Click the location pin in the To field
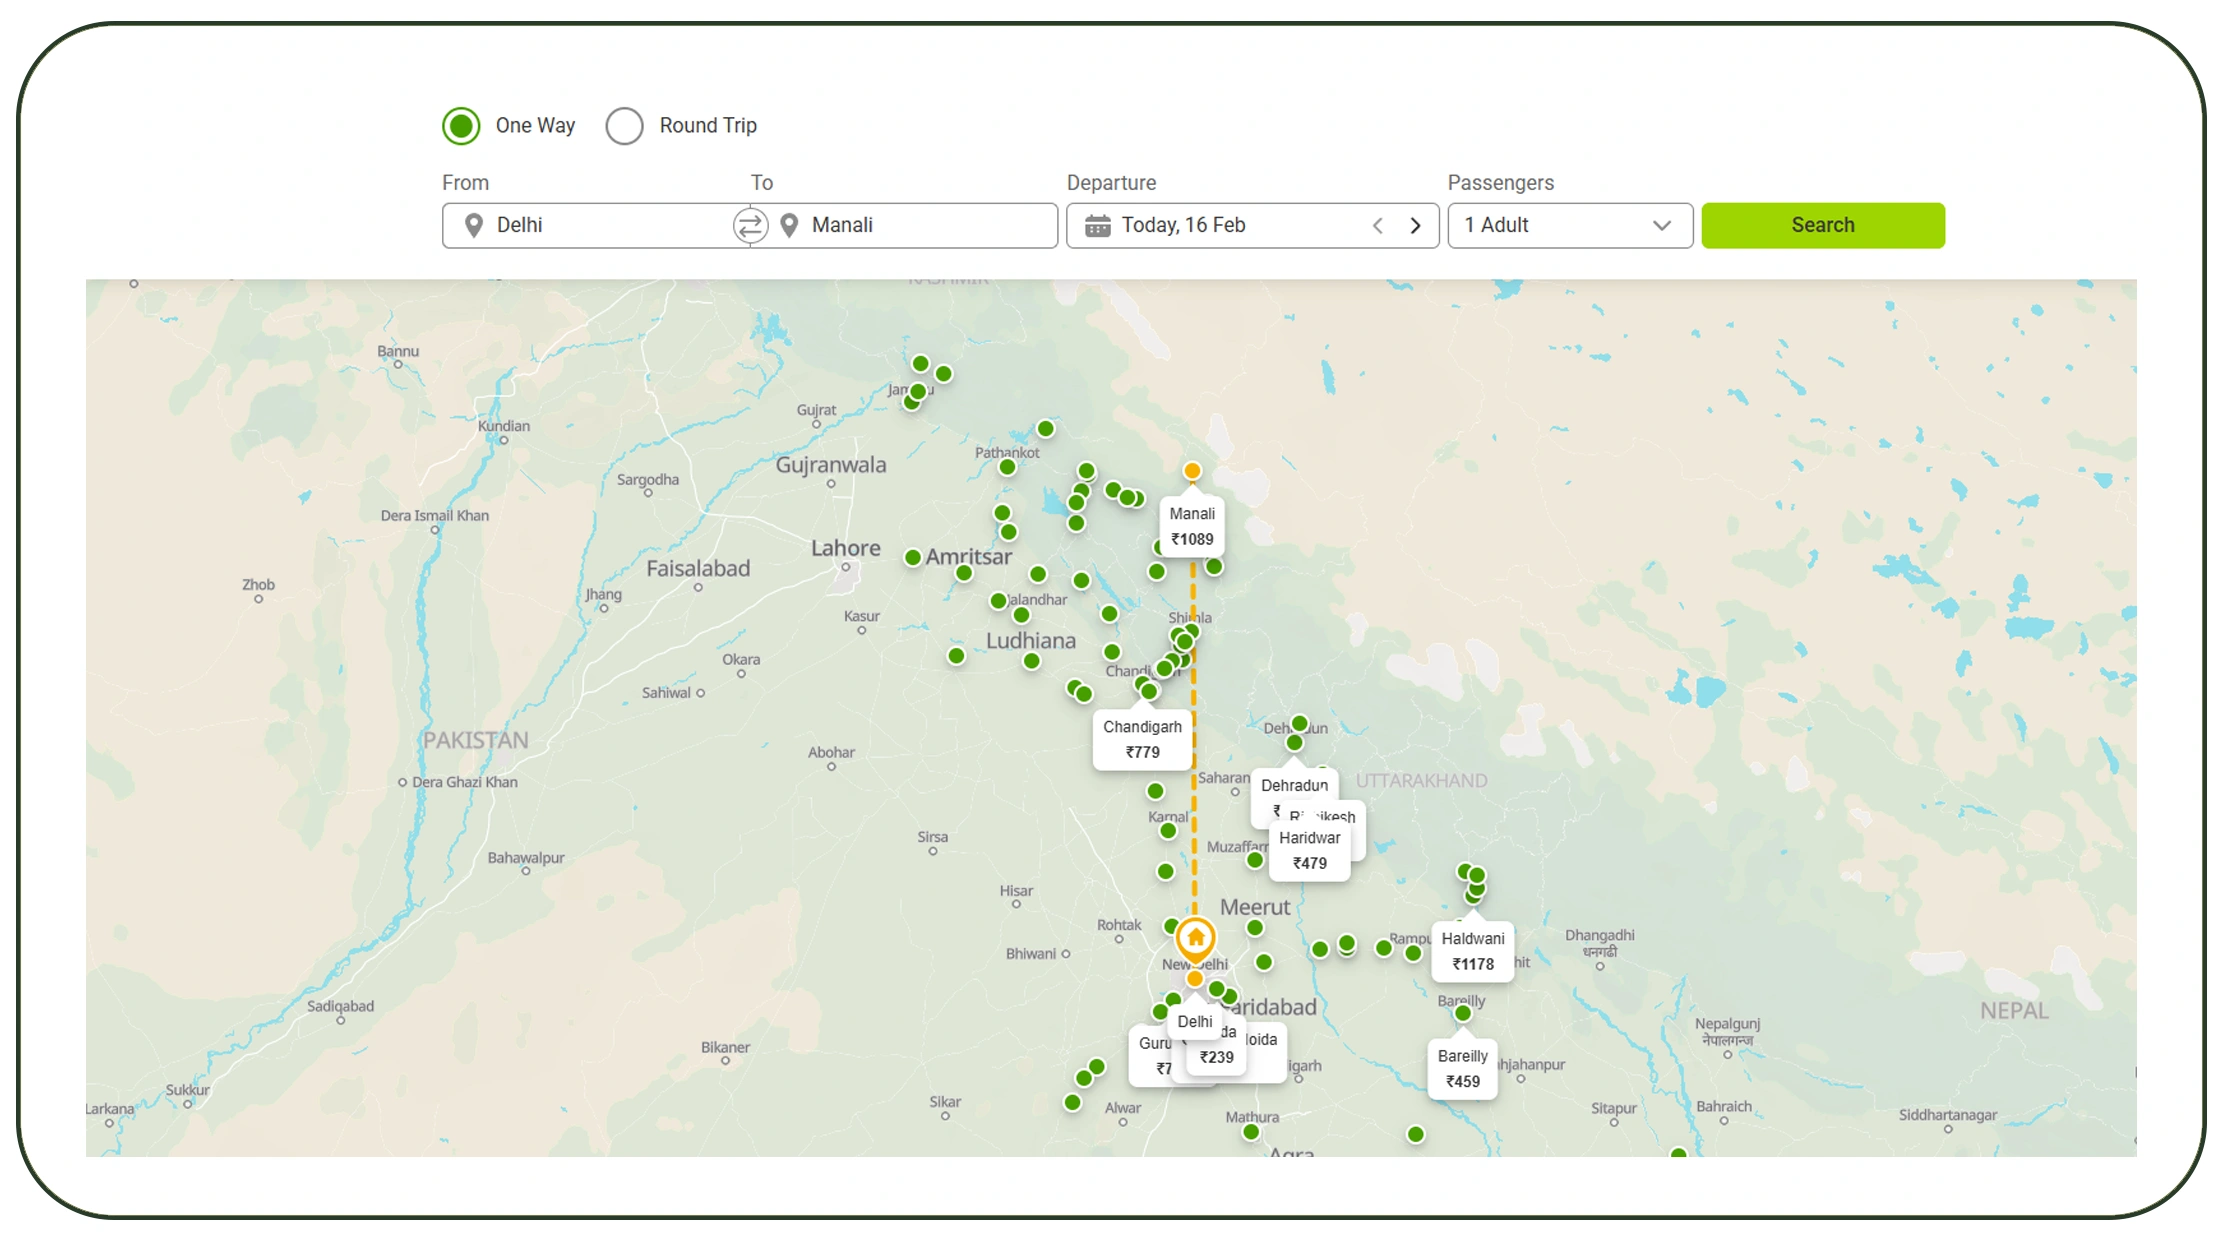Image resolution: width=2223 pixels, height=1240 pixels. click(x=790, y=225)
